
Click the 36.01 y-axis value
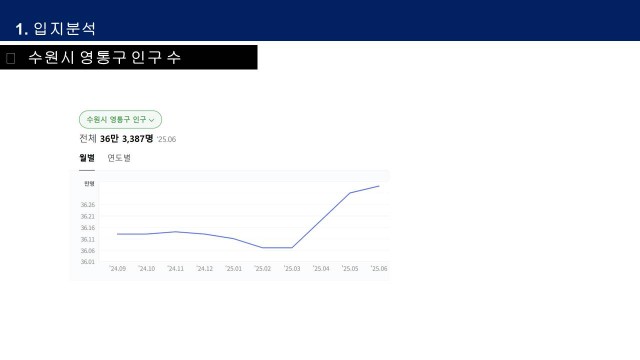[x=88, y=262]
